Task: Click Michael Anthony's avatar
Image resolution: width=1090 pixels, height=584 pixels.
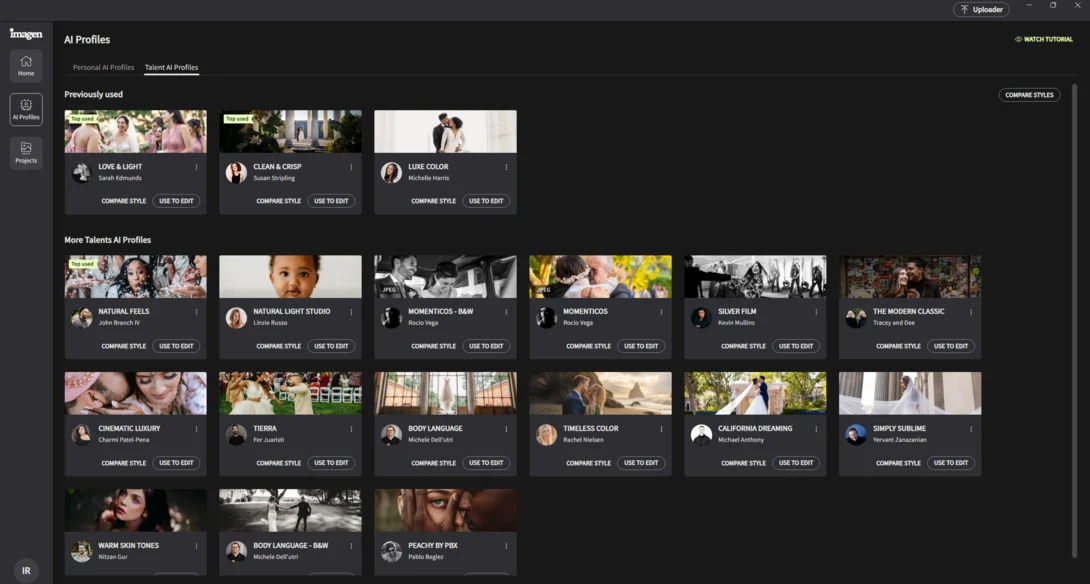Action: pyautogui.click(x=701, y=435)
